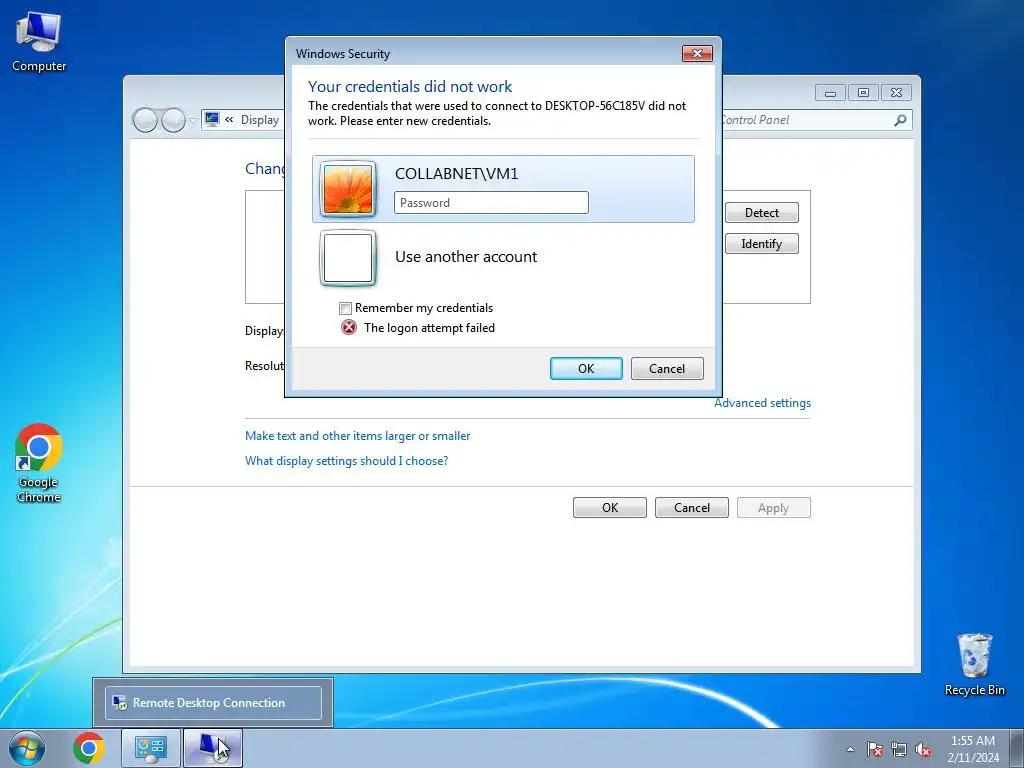Close the Windows Security dialog
This screenshot has height=768, width=1024.
[x=697, y=54]
